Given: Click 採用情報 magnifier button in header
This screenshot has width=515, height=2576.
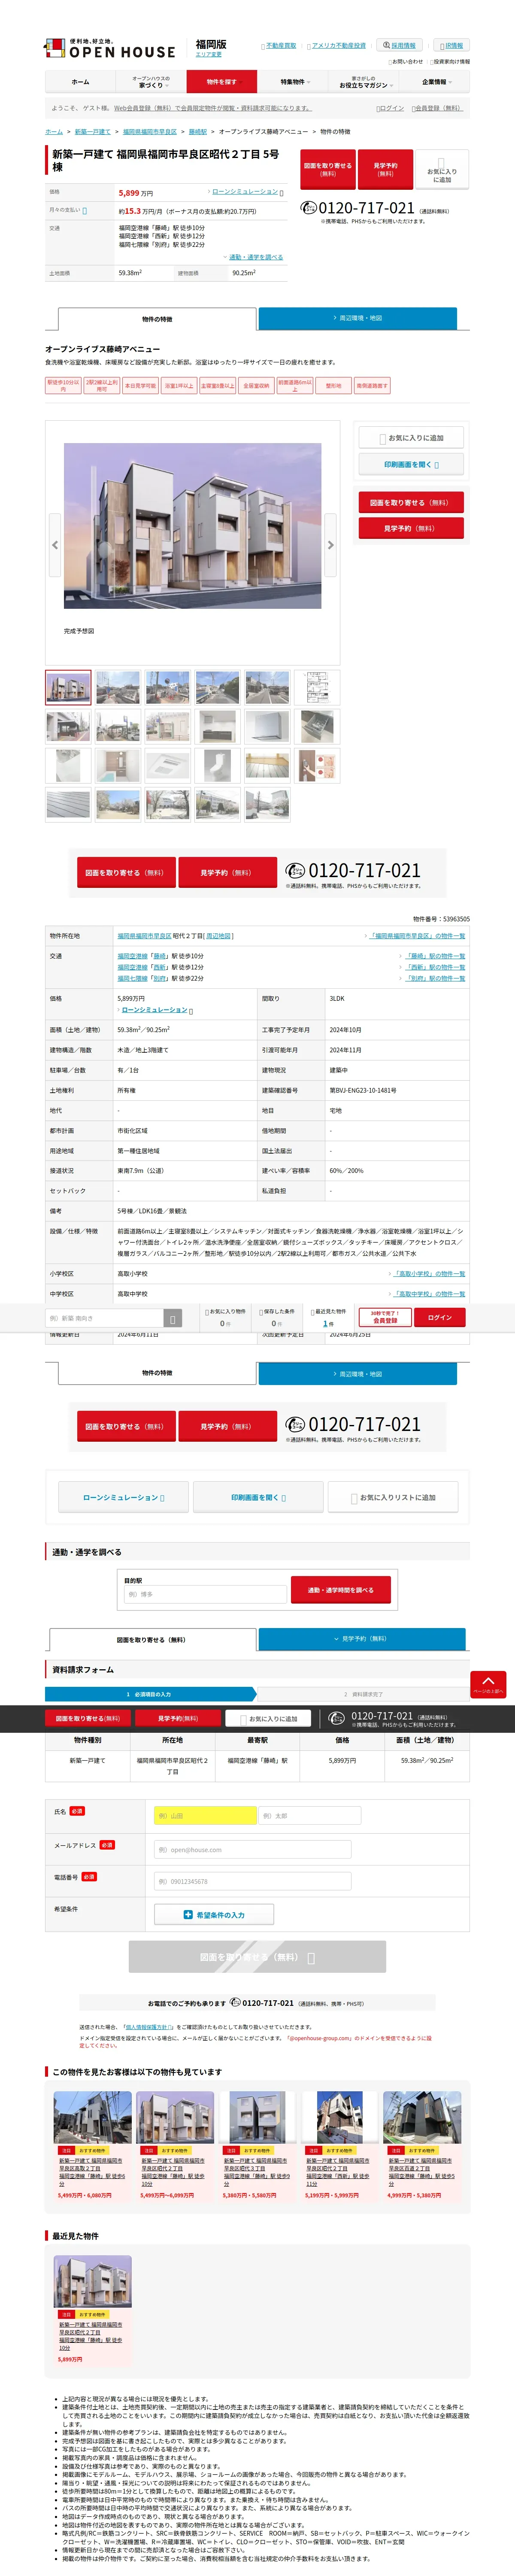Looking at the screenshot, I should point(399,45).
